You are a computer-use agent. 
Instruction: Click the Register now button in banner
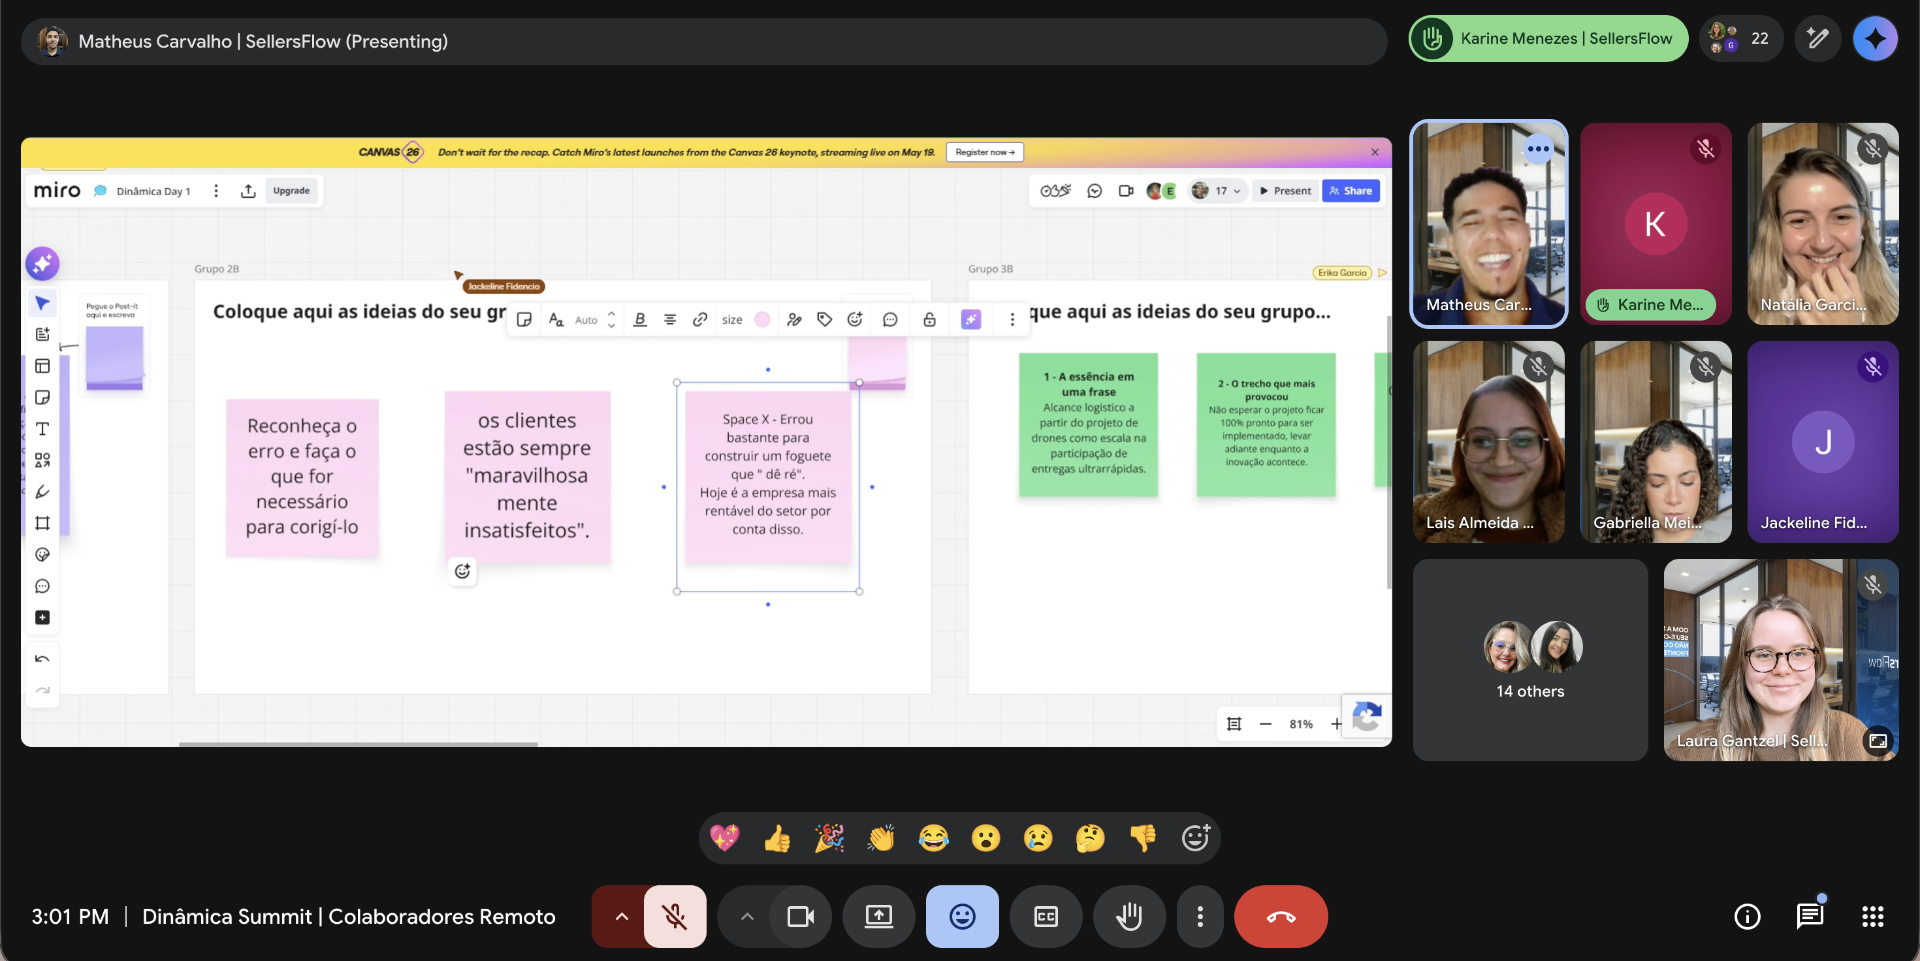985,152
